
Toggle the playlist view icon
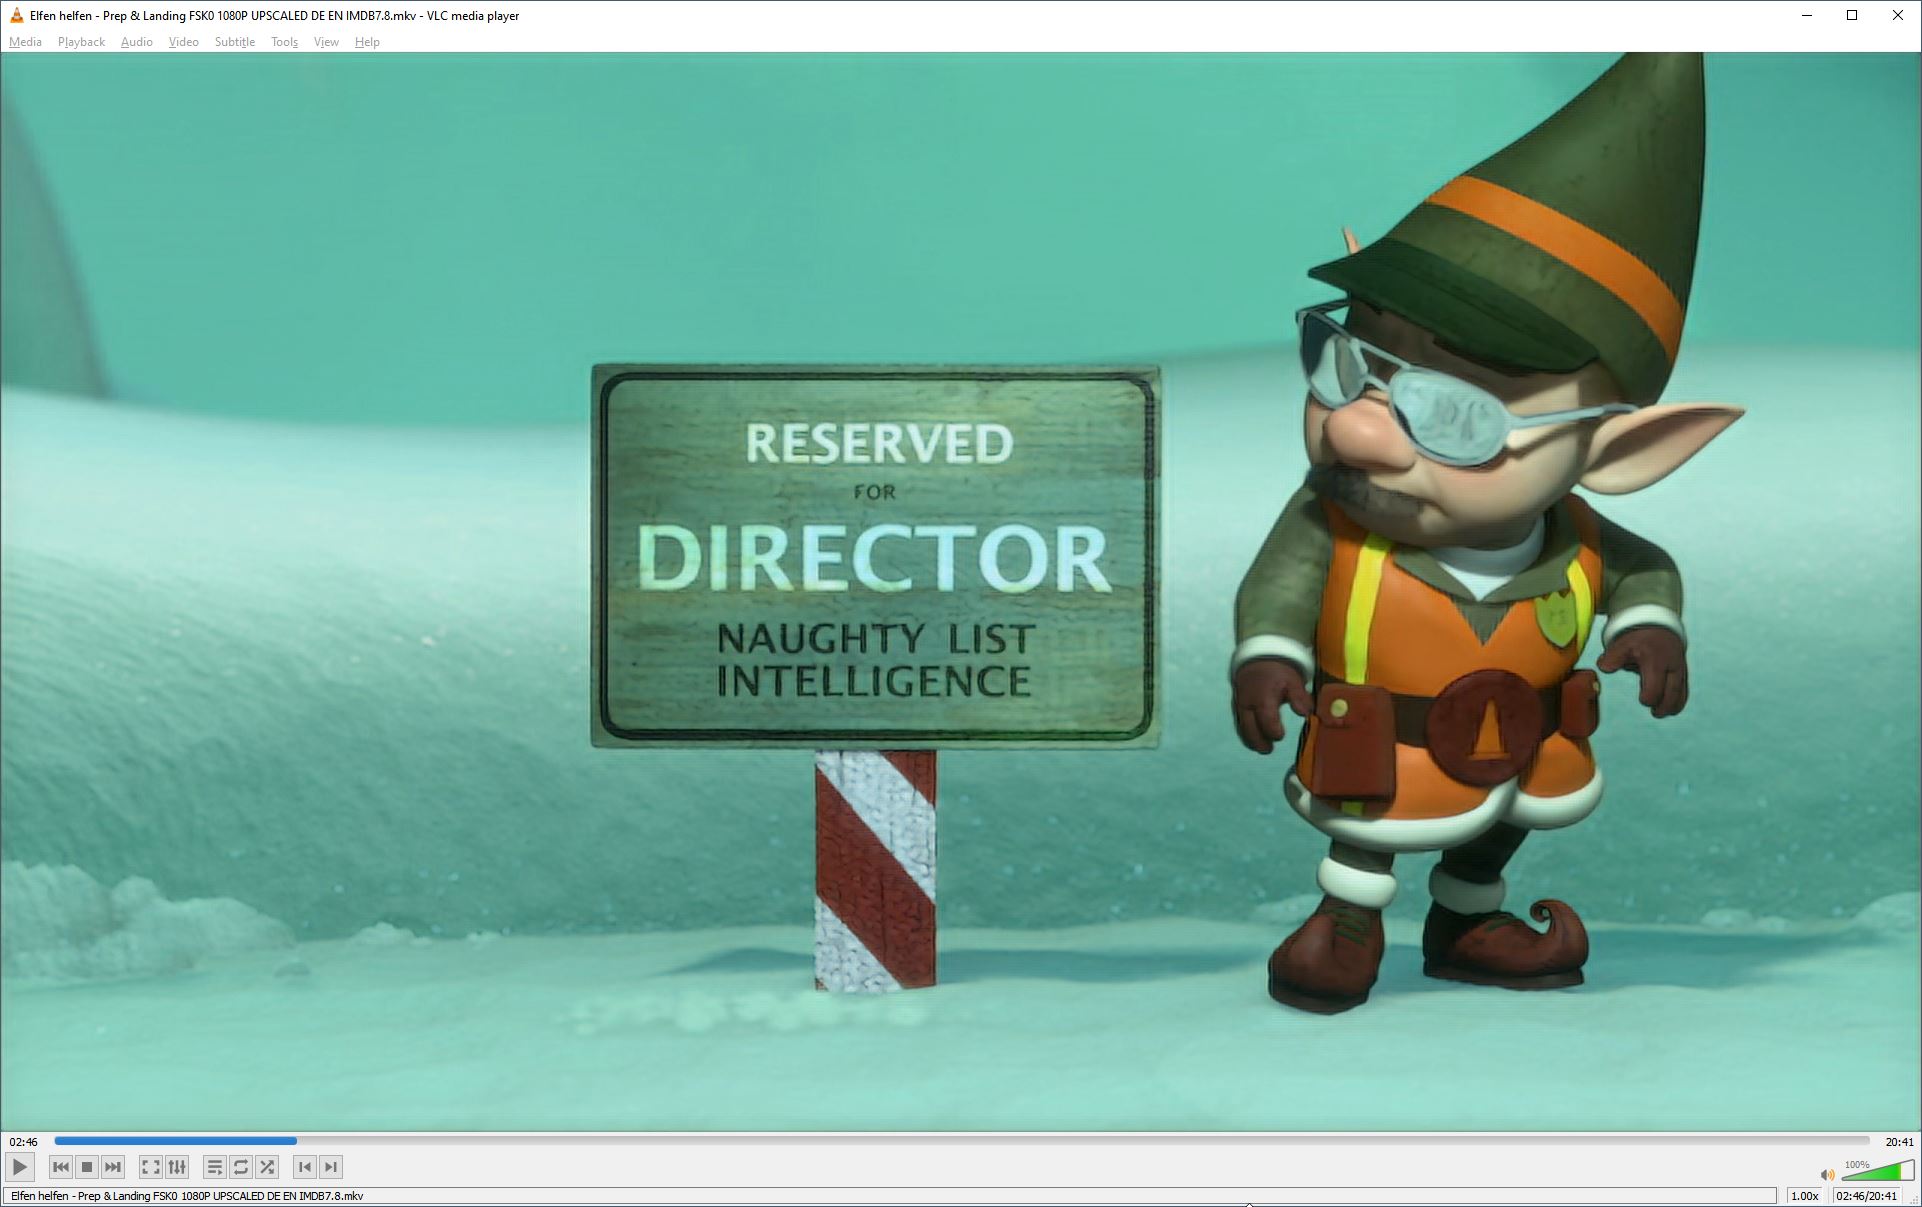tap(214, 1167)
